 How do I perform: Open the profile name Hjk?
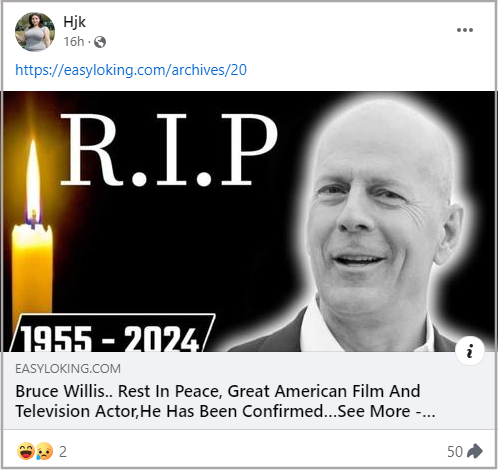coord(75,22)
